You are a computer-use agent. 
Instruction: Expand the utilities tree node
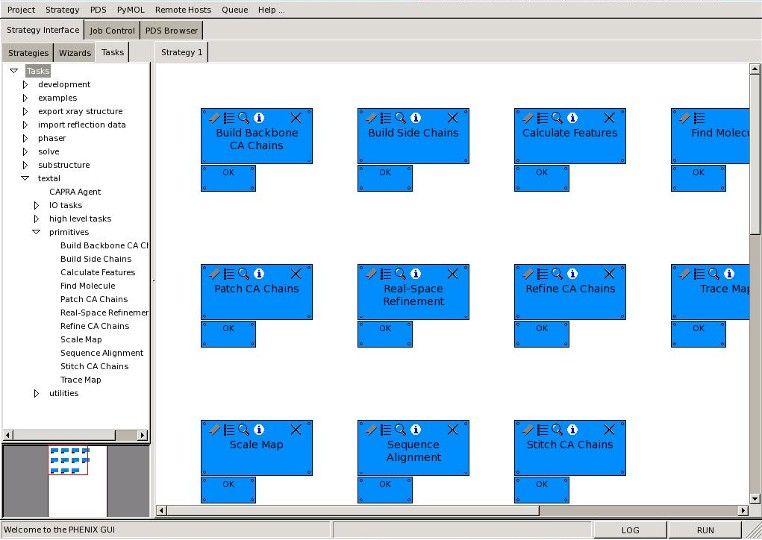(x=37, y=394)
